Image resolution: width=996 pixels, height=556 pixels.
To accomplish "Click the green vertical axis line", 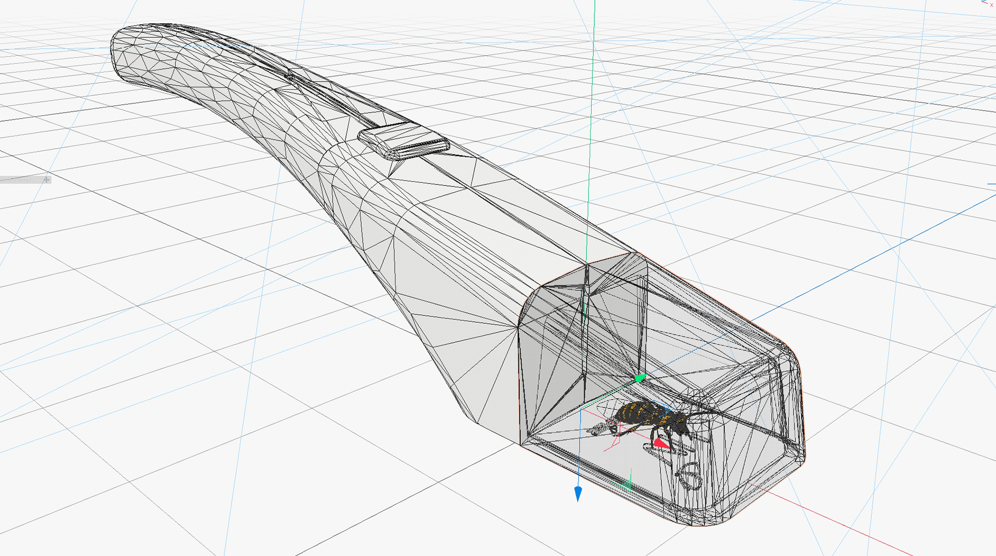I will 591,127.
